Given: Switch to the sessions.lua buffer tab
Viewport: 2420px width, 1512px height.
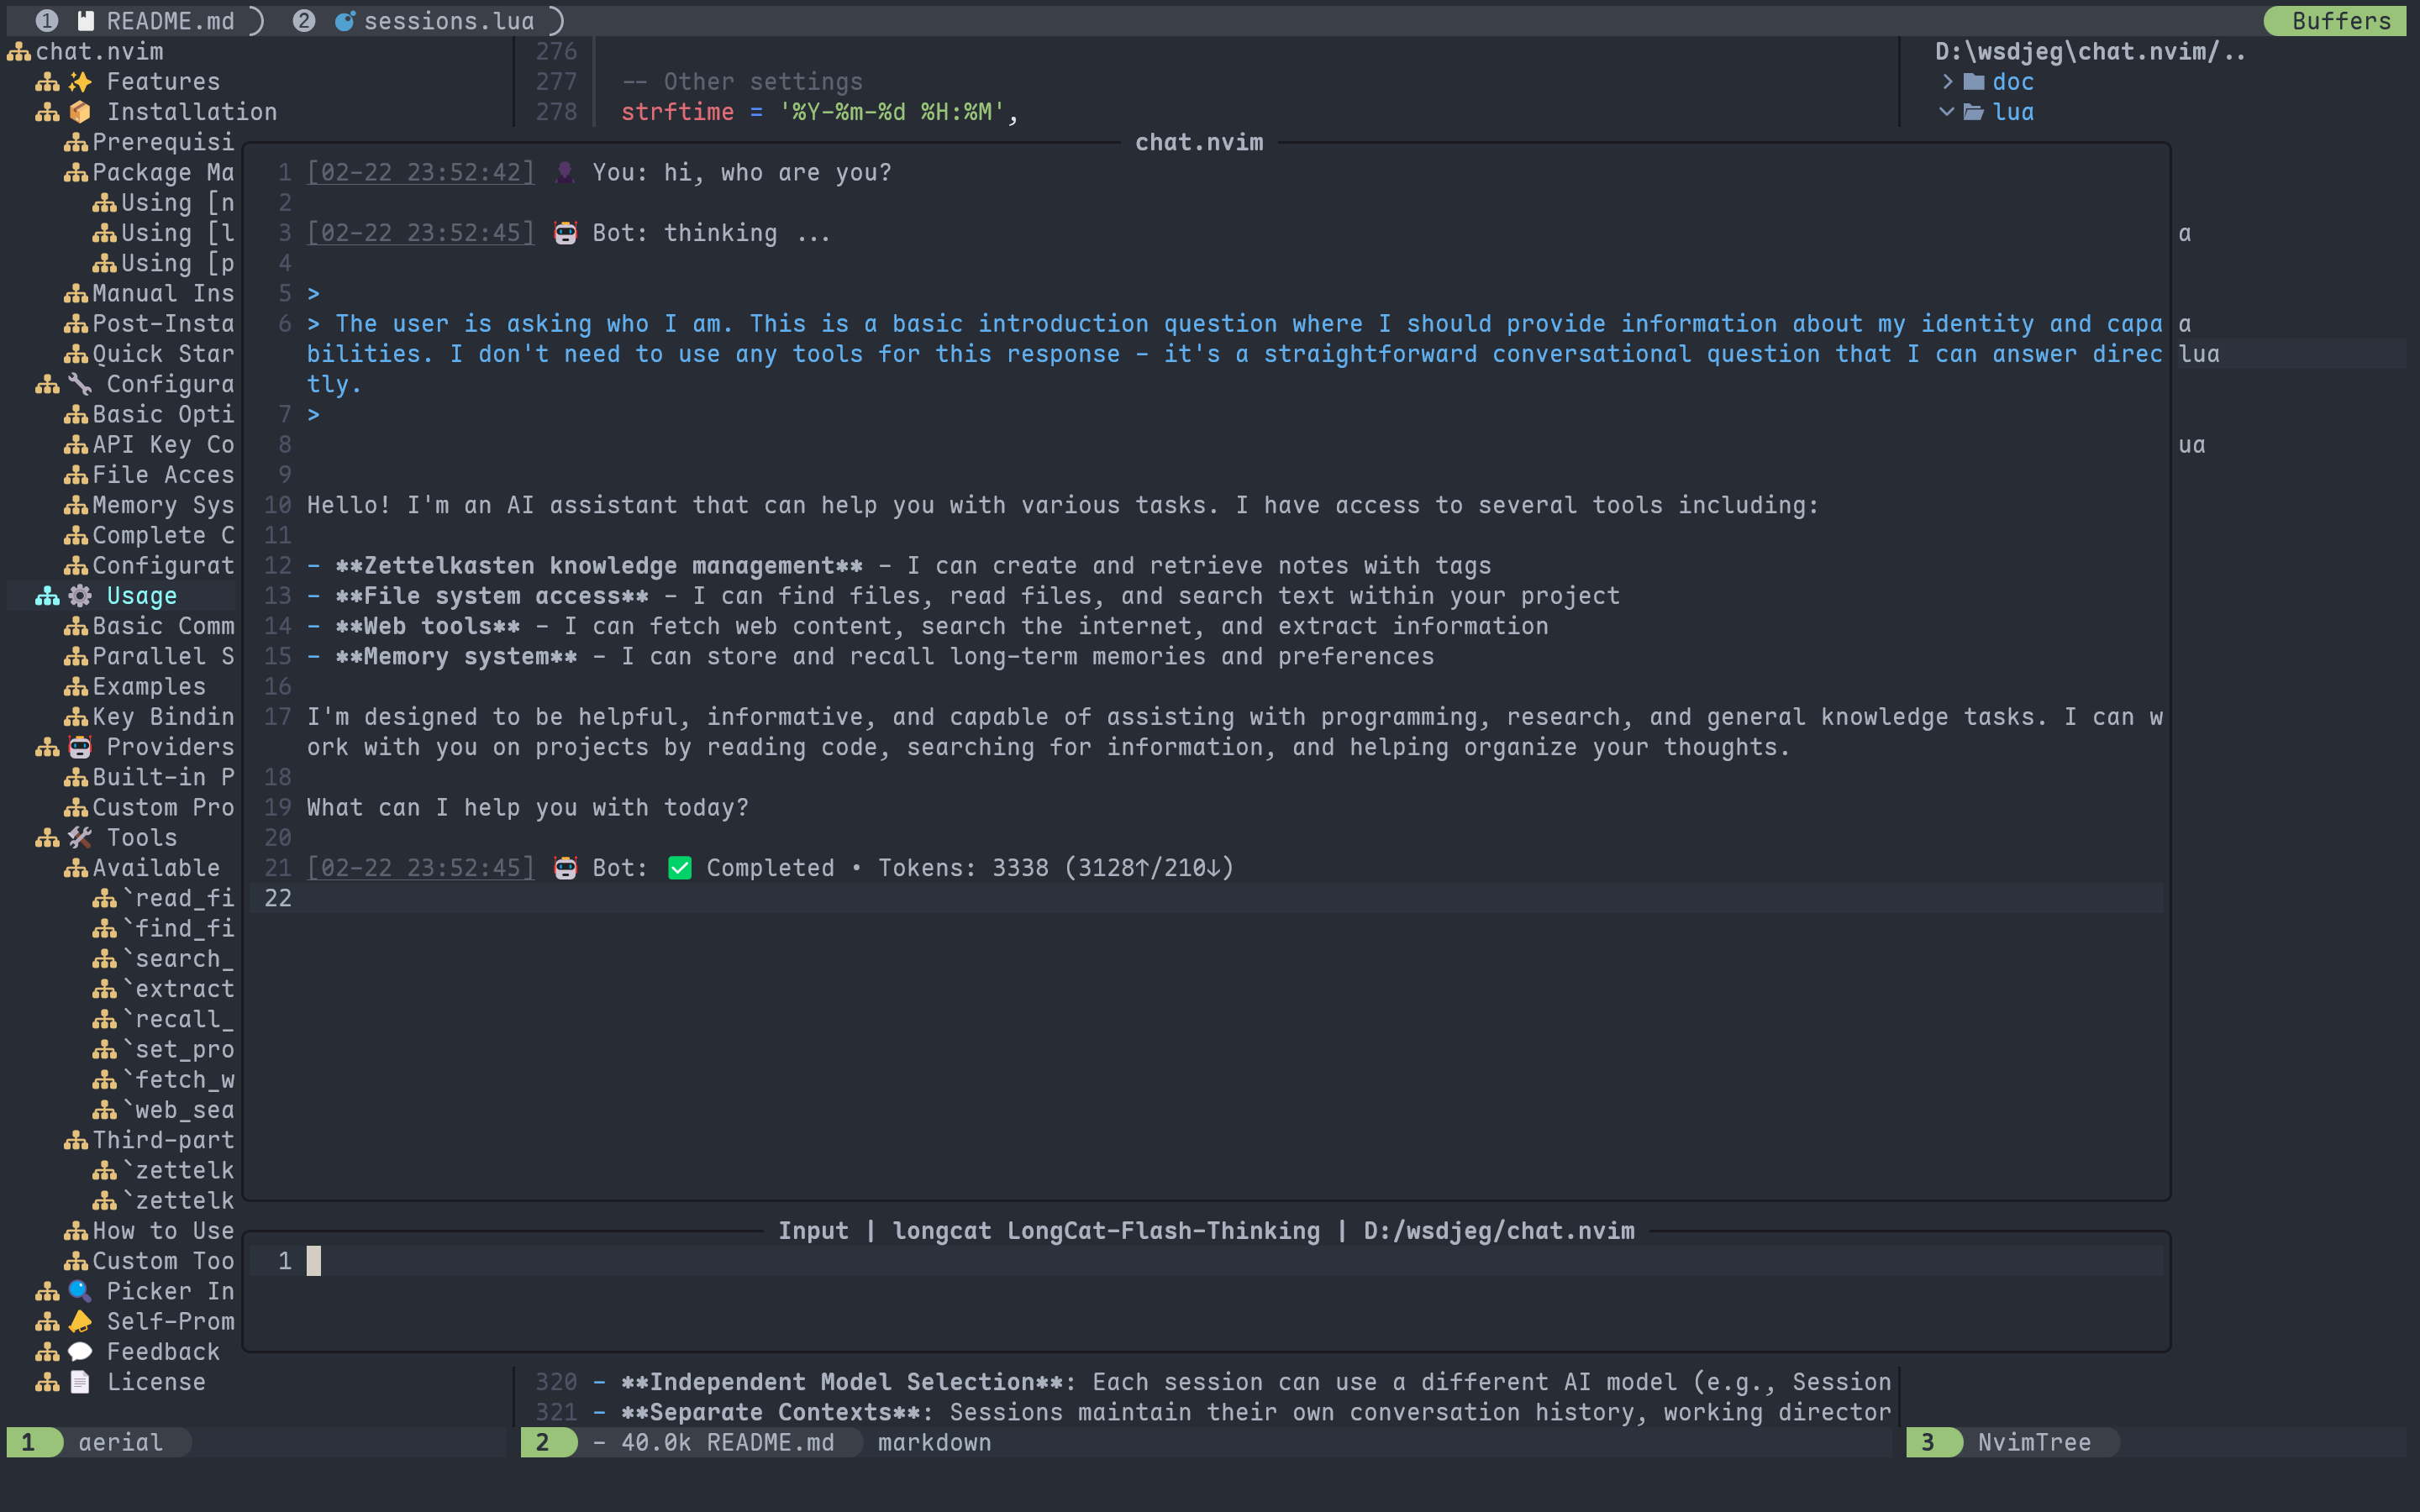Looking at the screenshot, I should tap(448, 21).
